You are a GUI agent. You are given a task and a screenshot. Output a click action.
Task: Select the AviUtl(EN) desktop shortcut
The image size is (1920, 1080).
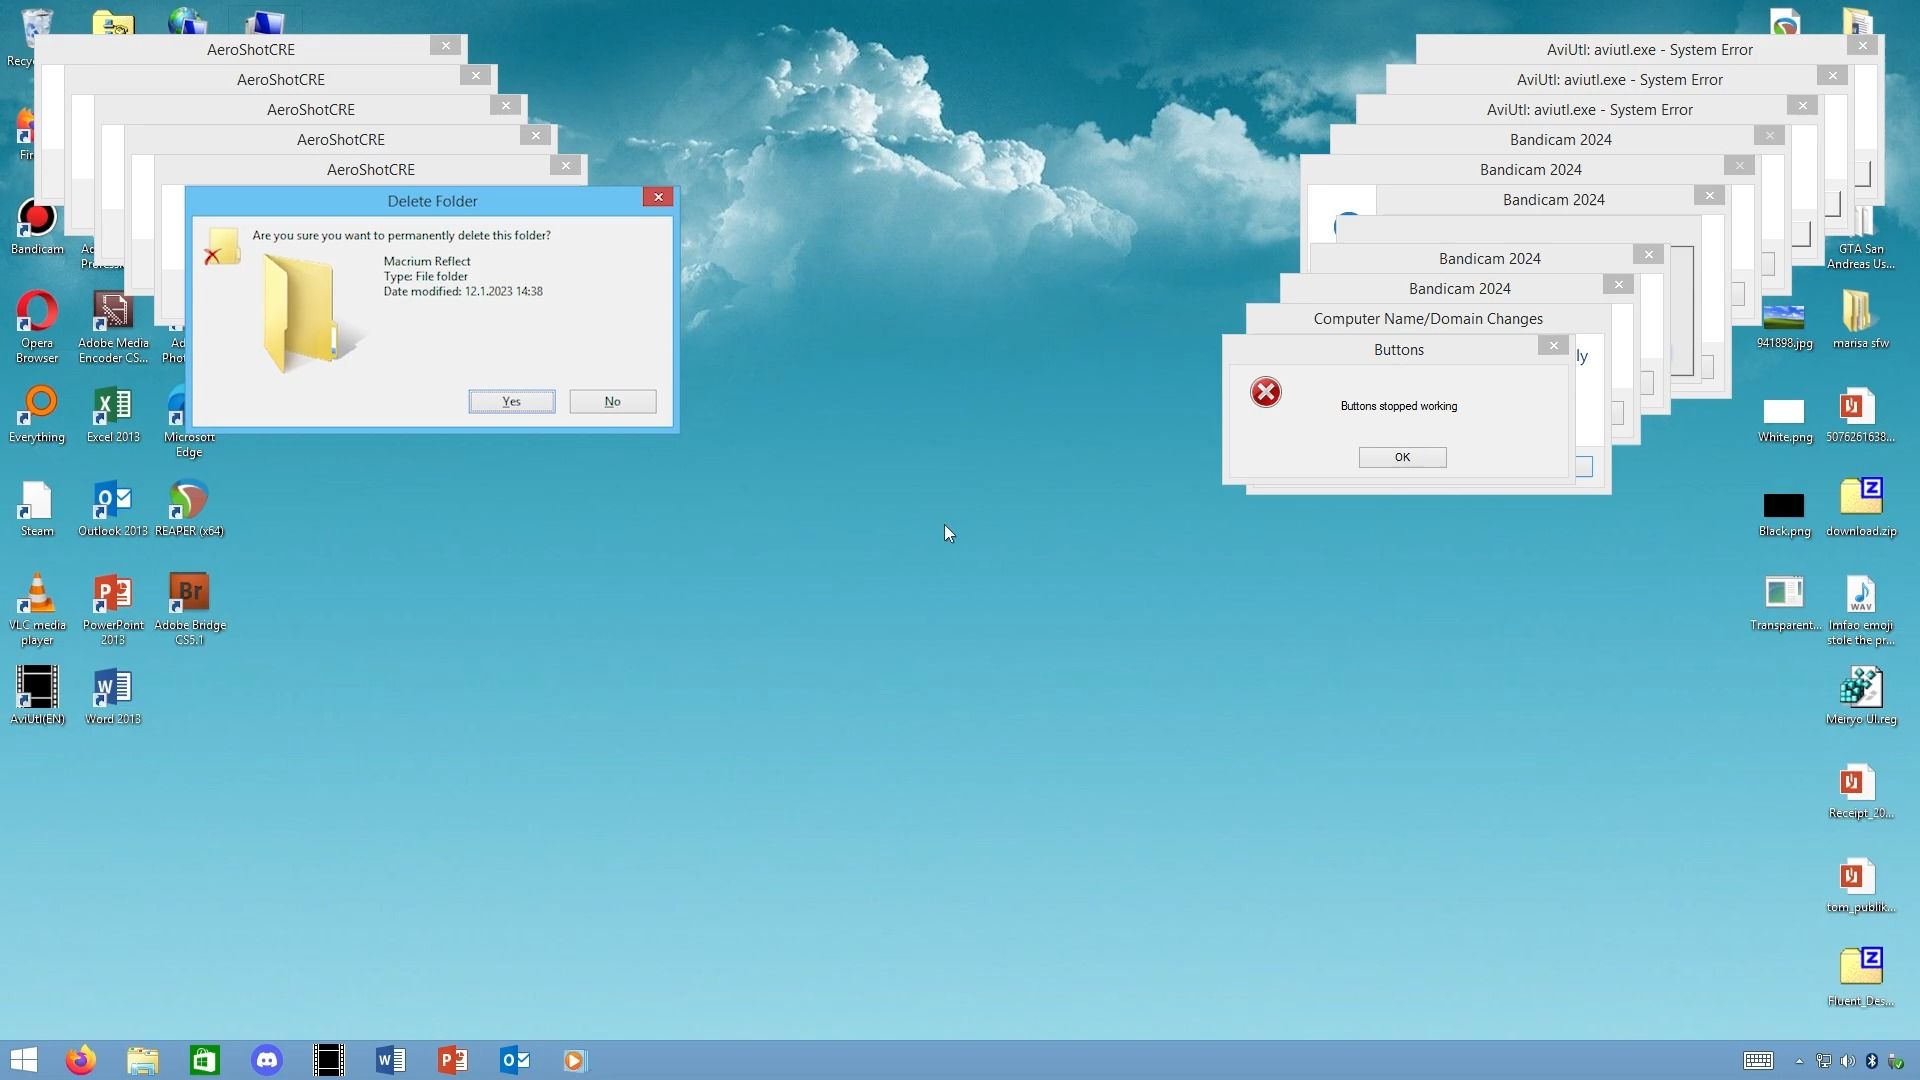point(37,696)
